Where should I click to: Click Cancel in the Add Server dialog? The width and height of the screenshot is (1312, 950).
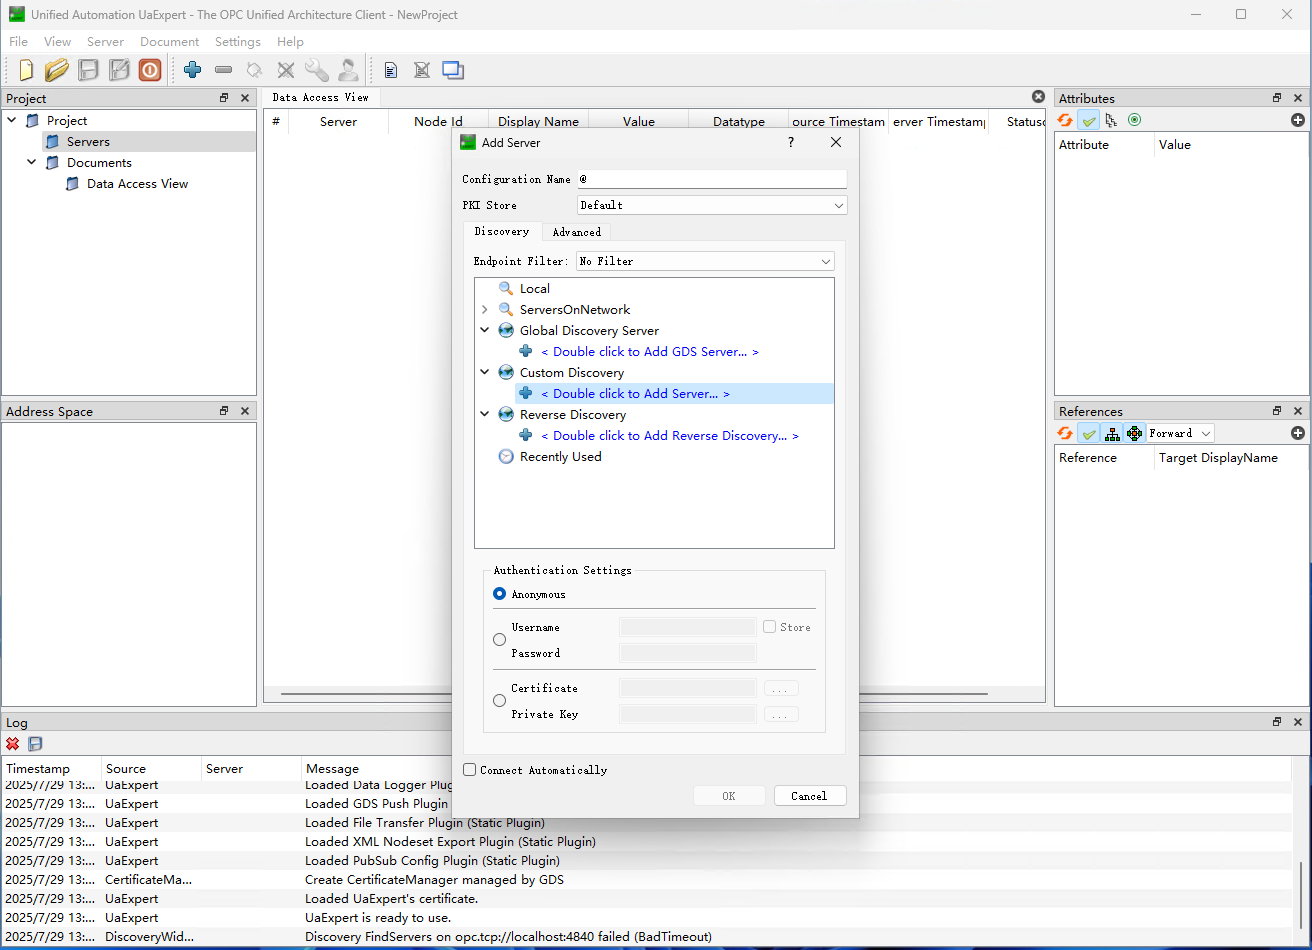[809, 796]
